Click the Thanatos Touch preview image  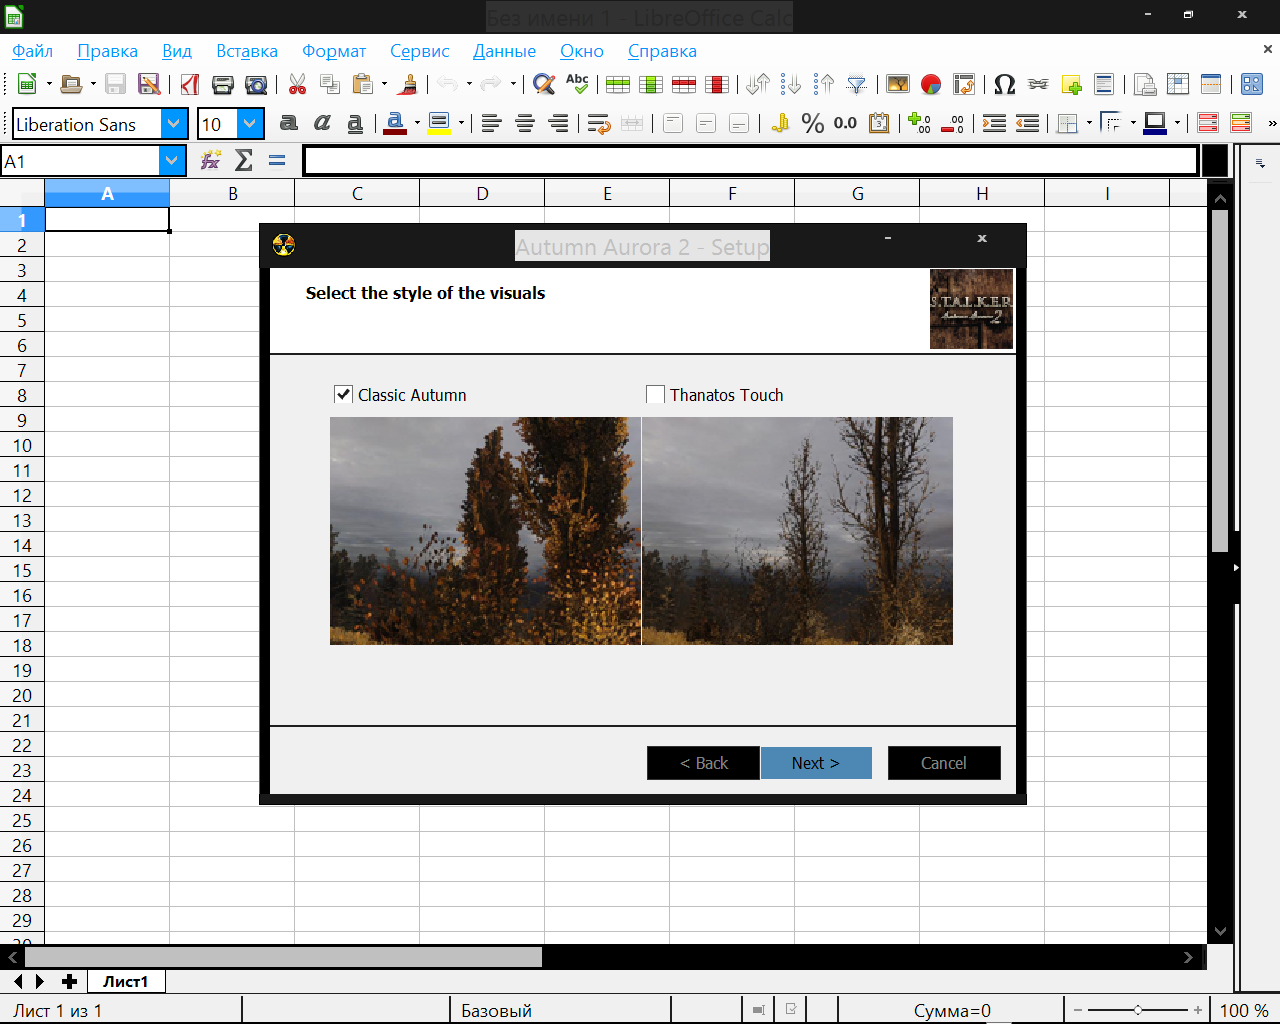[x=798, y=531]
